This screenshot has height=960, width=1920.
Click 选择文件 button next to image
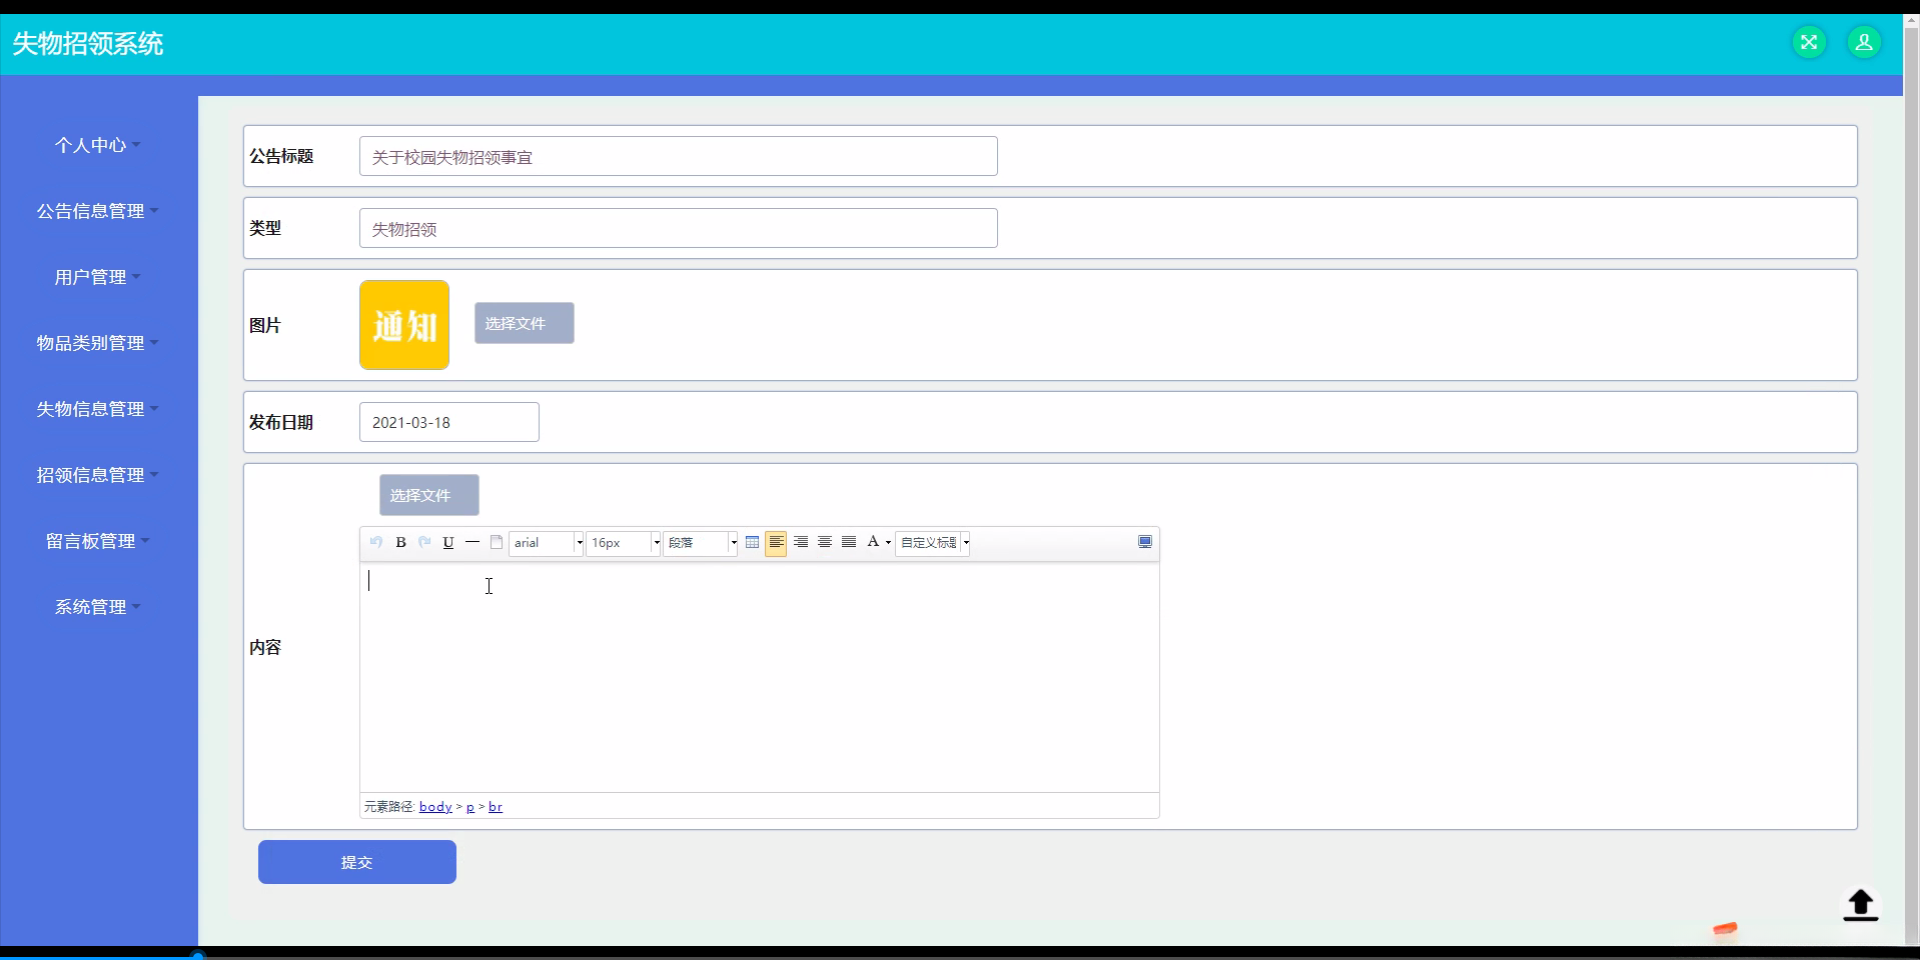(x=524, y=323)
